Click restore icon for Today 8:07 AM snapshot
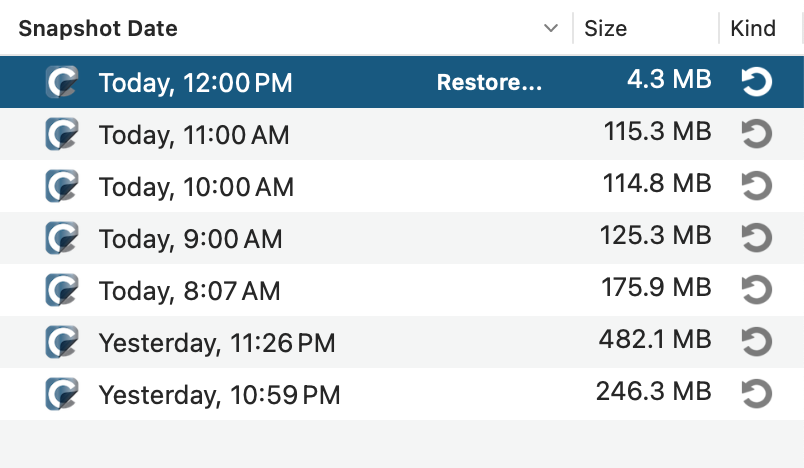The height and width of the screenshot is (468, 804). point(757,290)
